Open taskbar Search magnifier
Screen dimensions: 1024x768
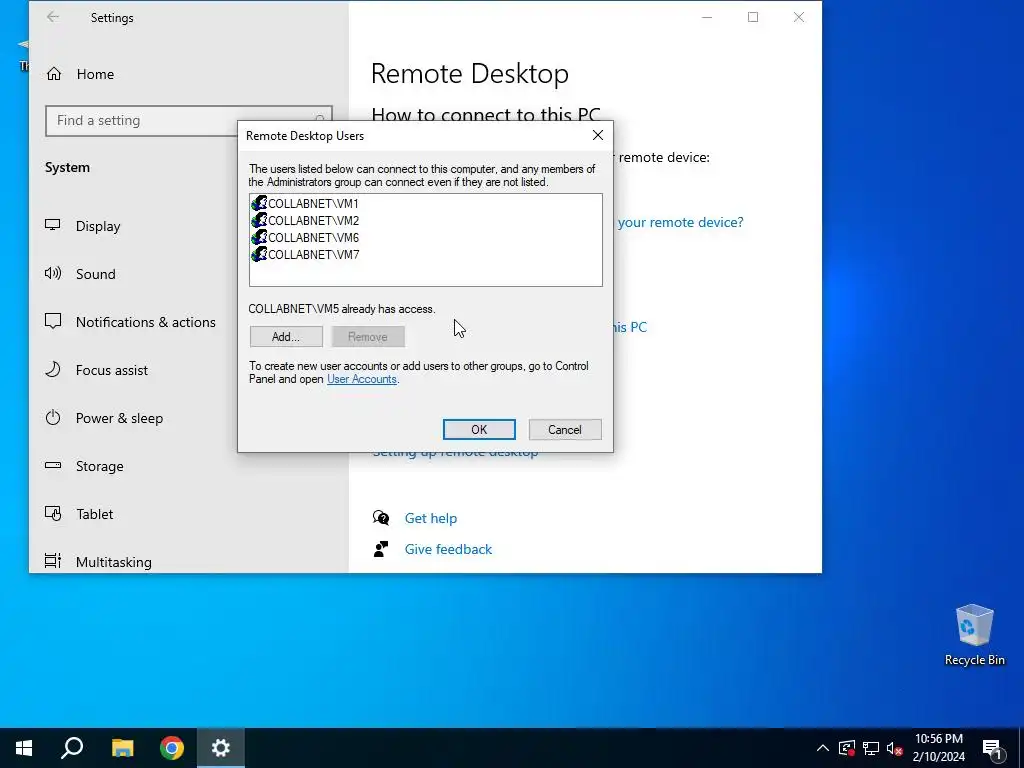click(x=72, y=748)
